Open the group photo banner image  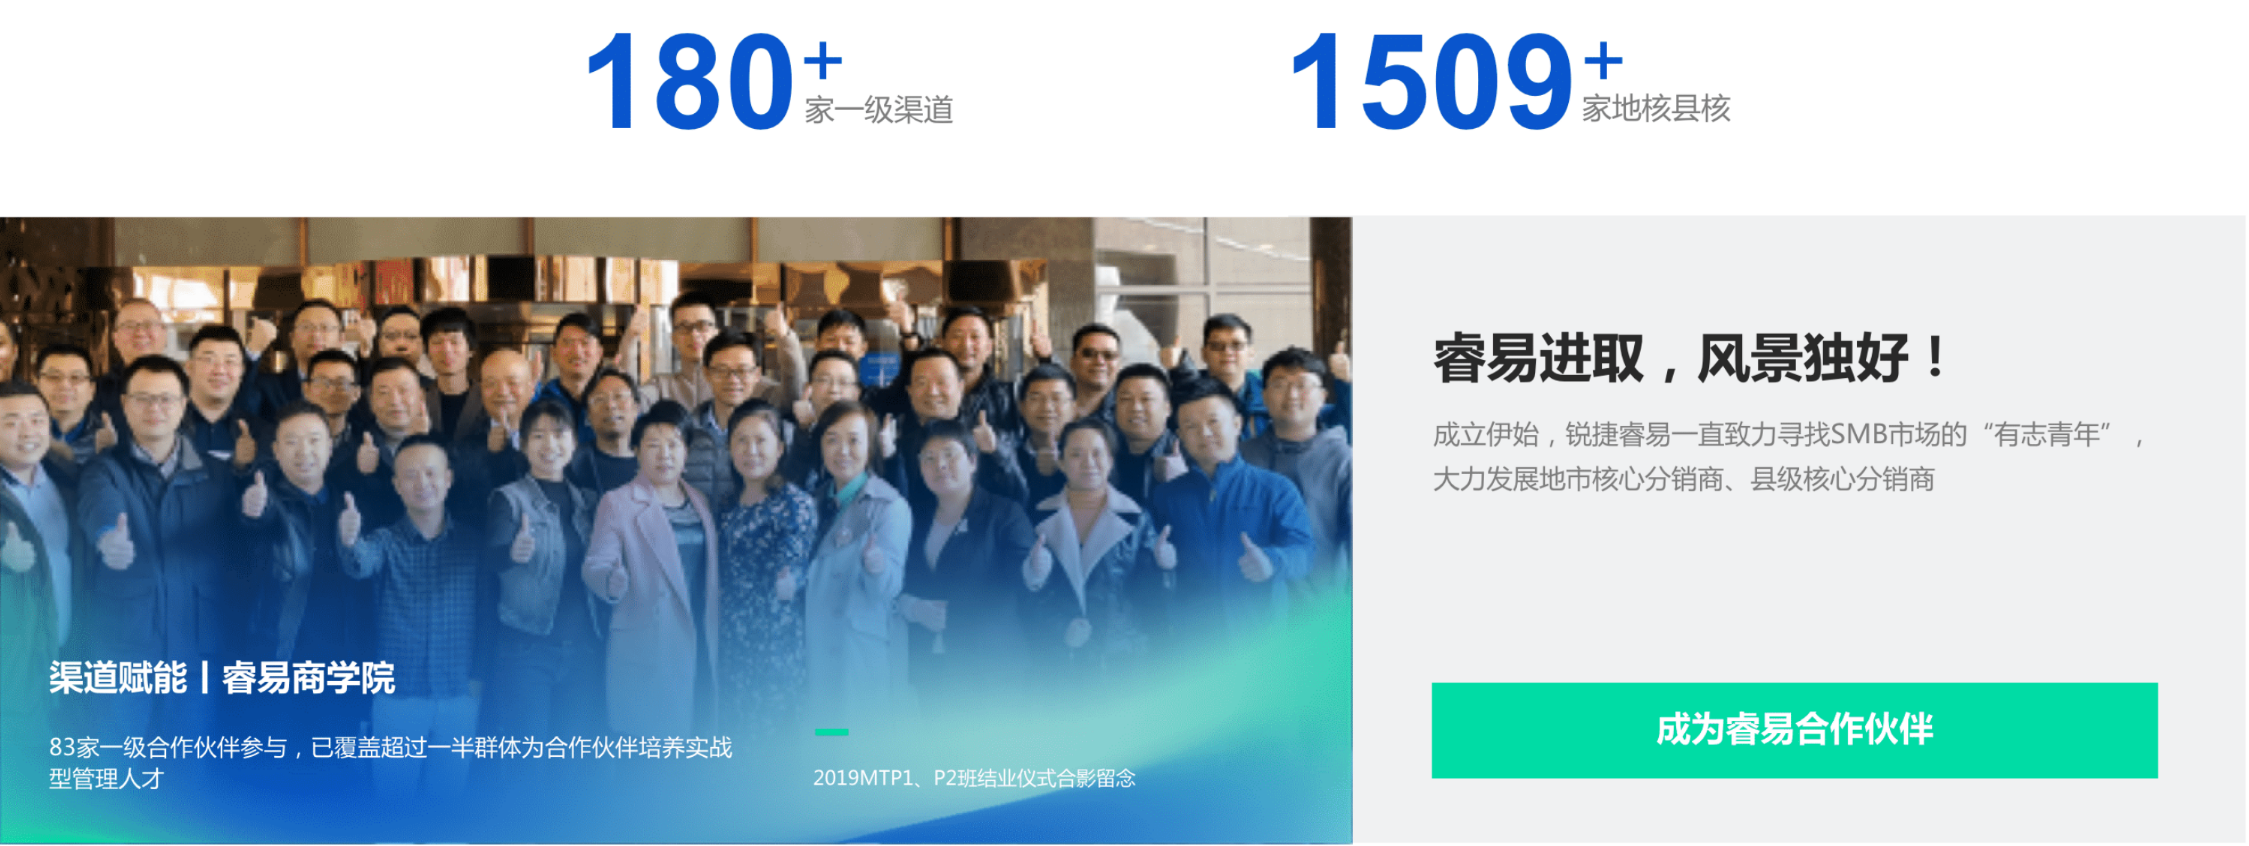pos(676,530)
